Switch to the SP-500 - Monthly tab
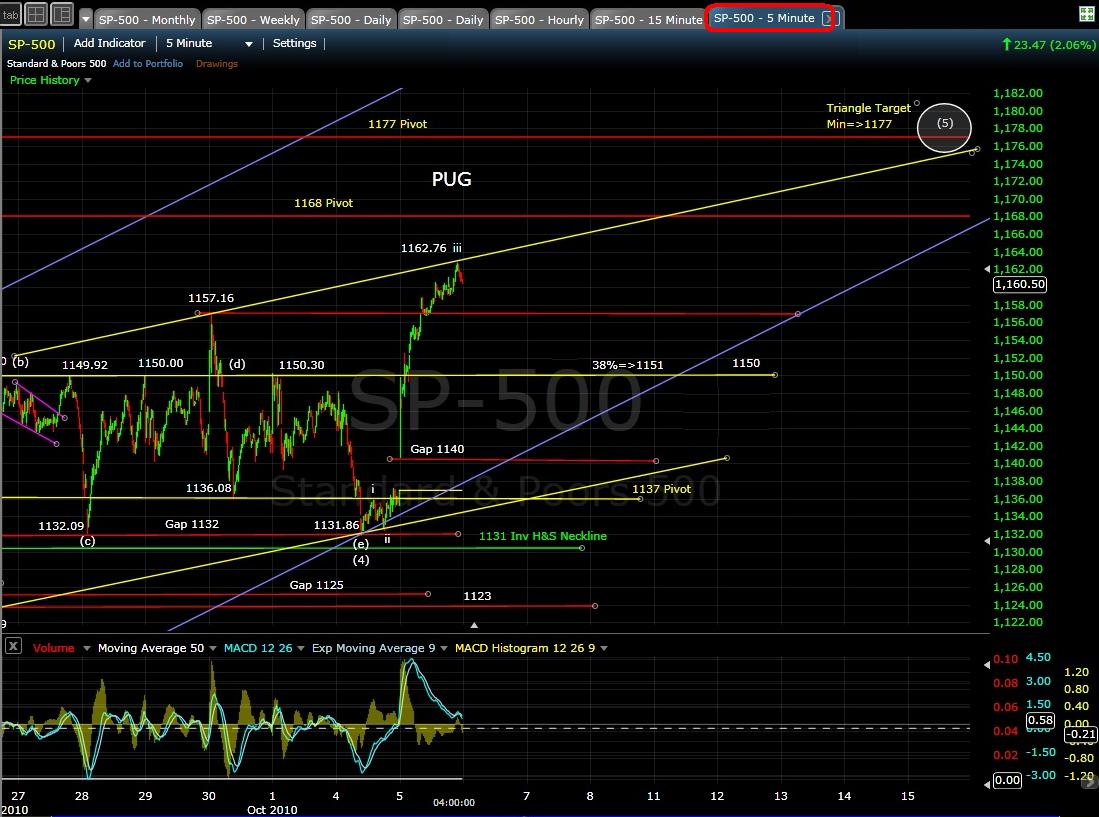The image size is (1099, 817). click(x=147, y=20)
